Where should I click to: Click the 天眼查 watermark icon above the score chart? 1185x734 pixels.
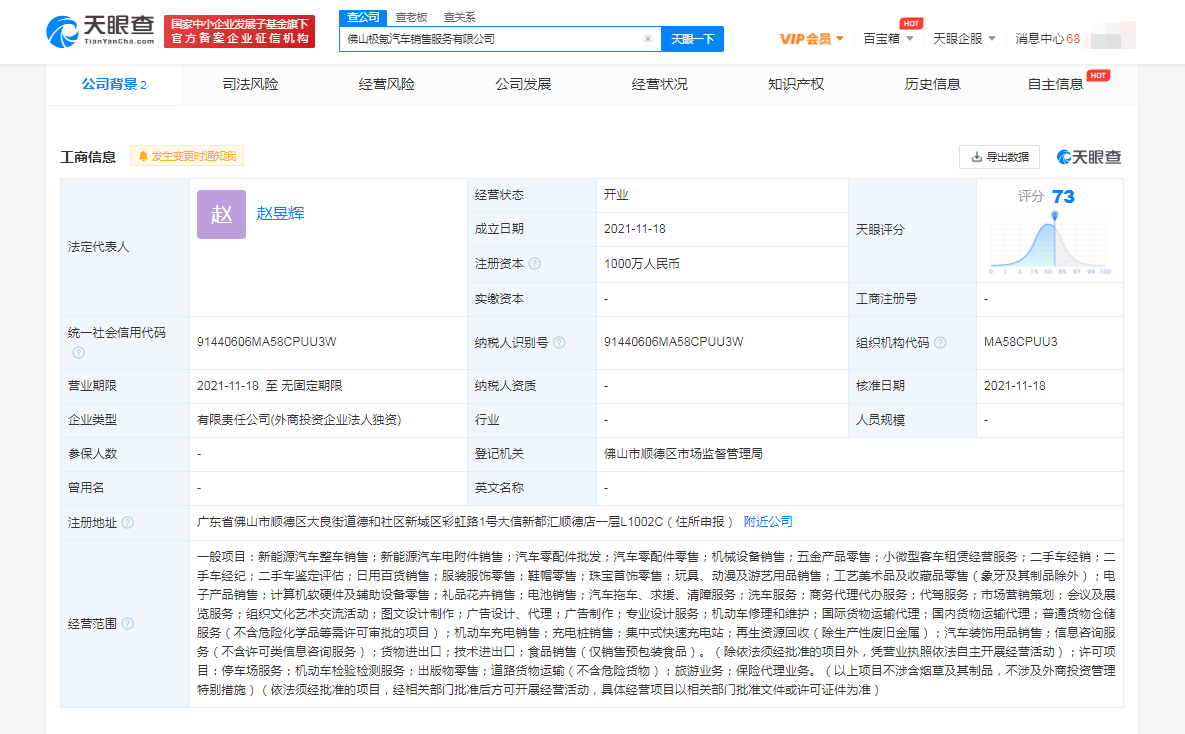click(1063, 157)
